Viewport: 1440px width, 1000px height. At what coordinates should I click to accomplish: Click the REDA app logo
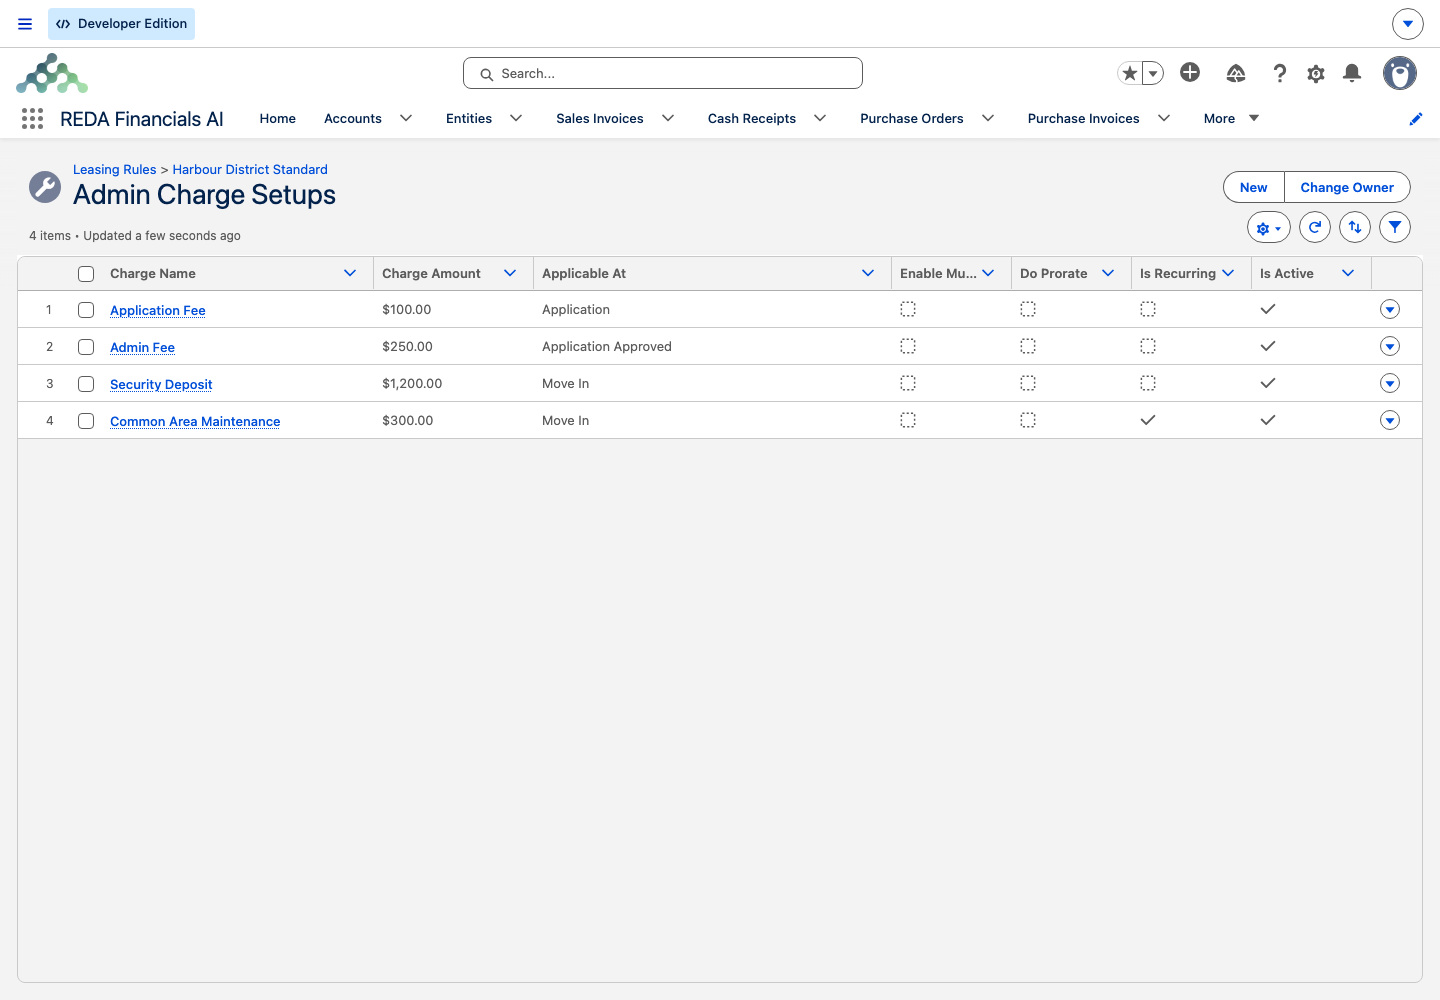pyautogui.click(x=52, y=73)
